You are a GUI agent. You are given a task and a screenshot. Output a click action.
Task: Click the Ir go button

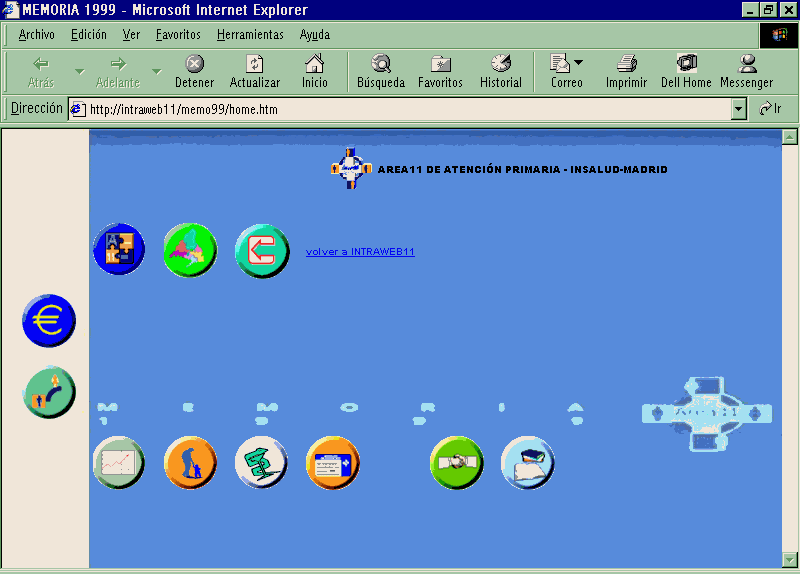click(x=767, y=109)
